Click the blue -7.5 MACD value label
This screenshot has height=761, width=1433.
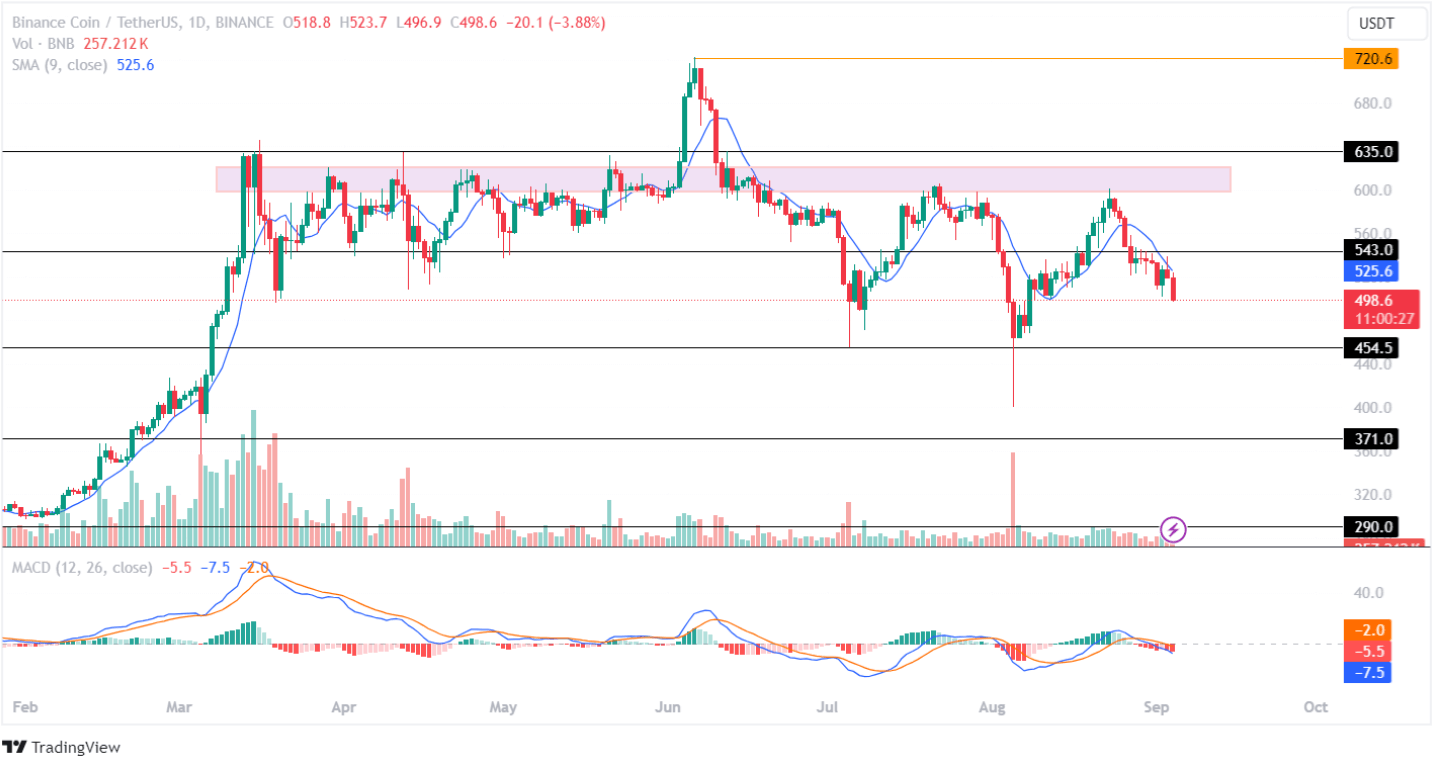coord(1368,671)
